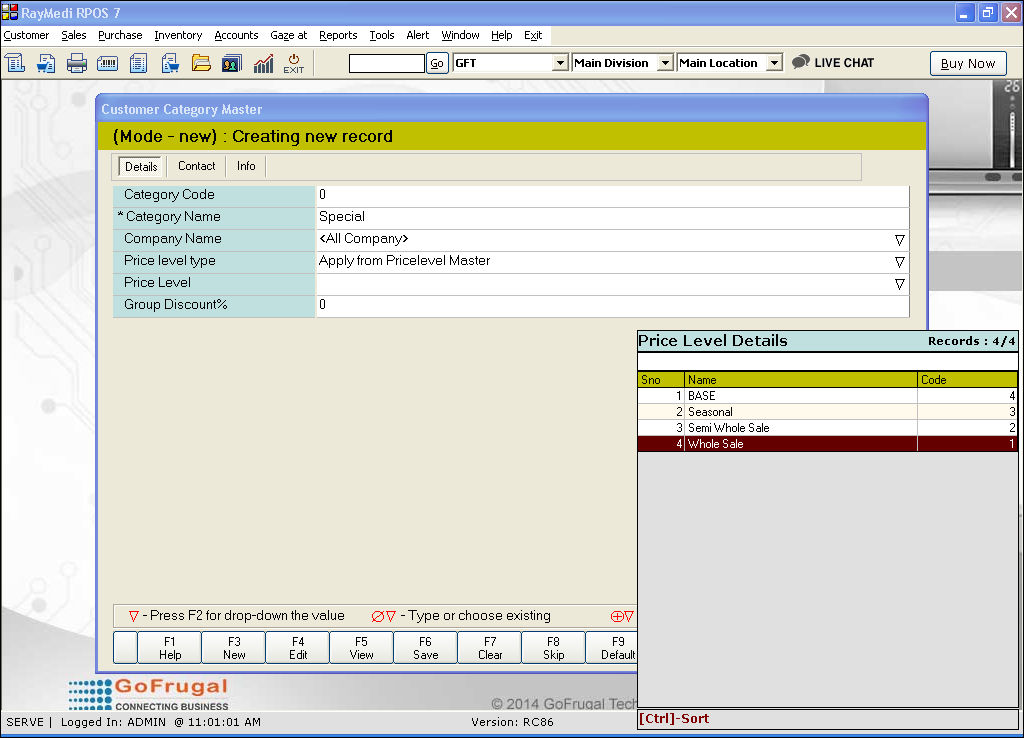Click the two-people customers toolbar icon

coord(231,63)
